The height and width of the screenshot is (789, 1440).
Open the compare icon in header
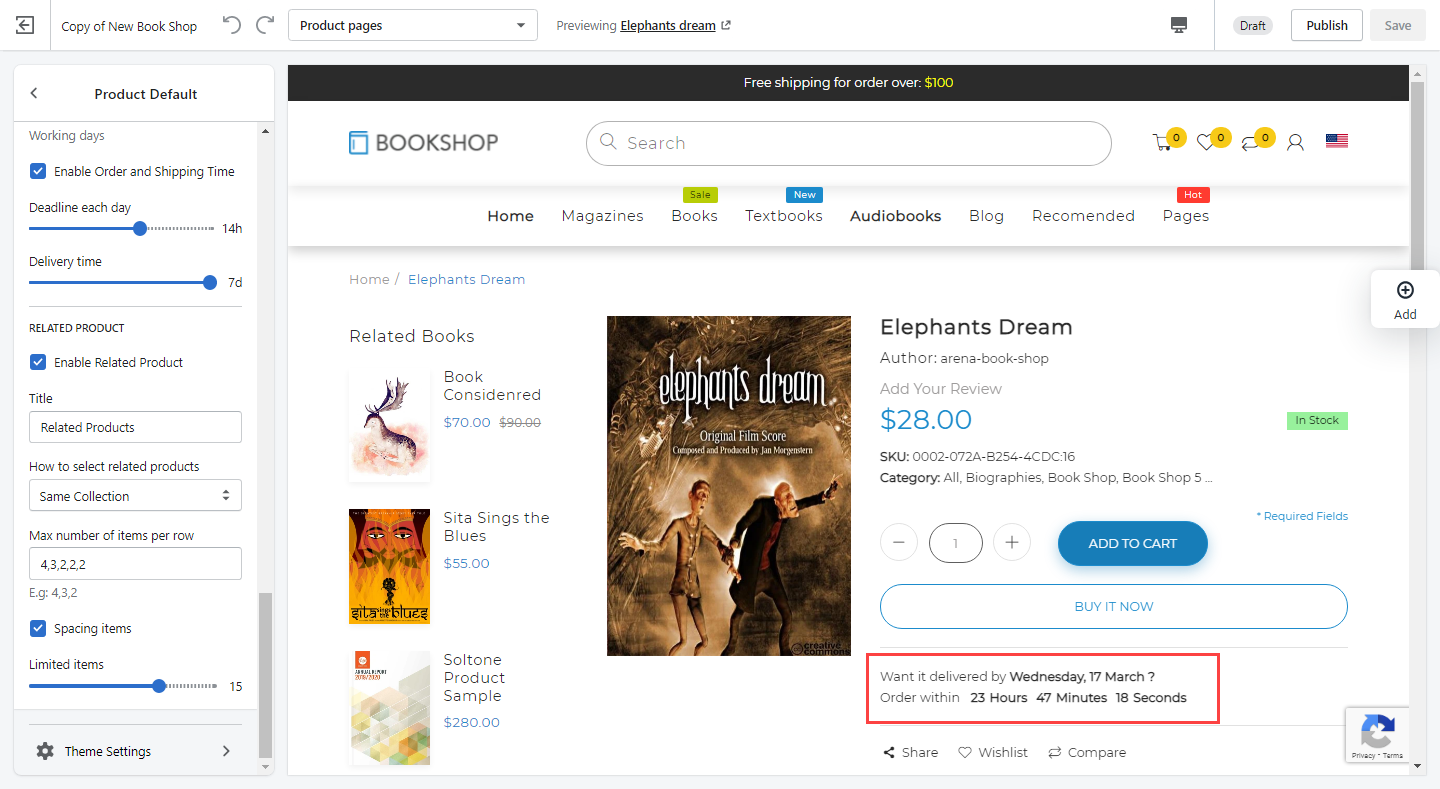[1250, 143]
